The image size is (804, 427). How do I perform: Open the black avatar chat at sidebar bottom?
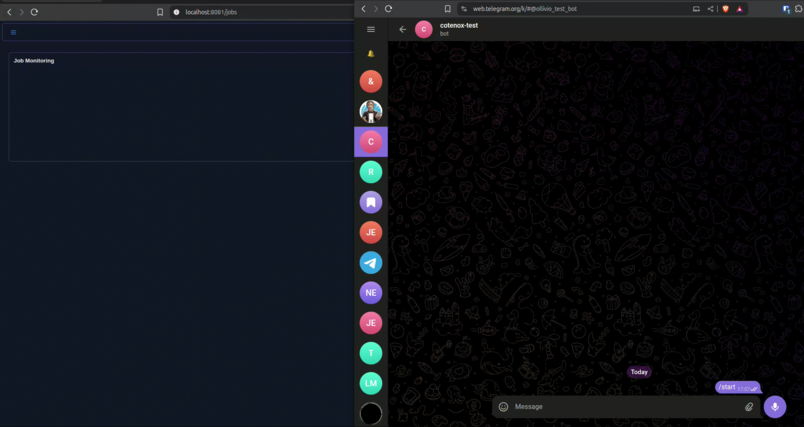(x=371, y=414)
